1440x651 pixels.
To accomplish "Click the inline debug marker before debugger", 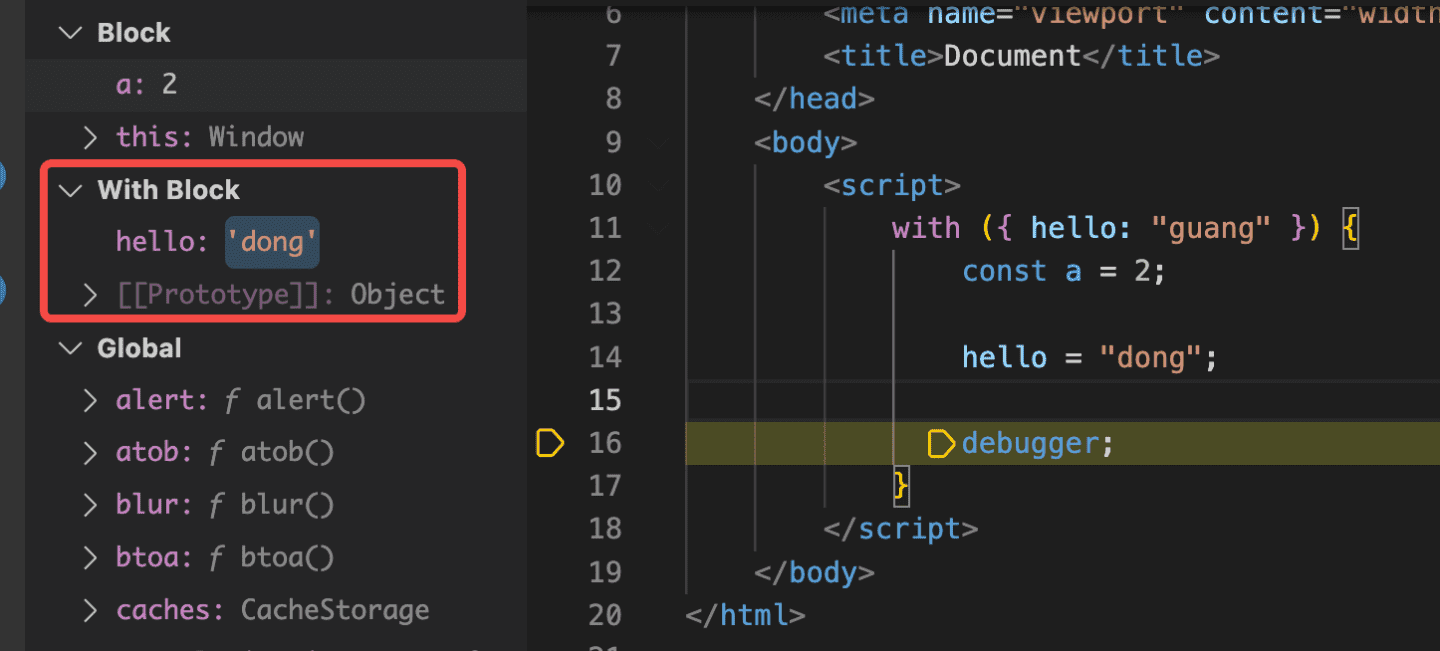I will click(x=941, y=443).
